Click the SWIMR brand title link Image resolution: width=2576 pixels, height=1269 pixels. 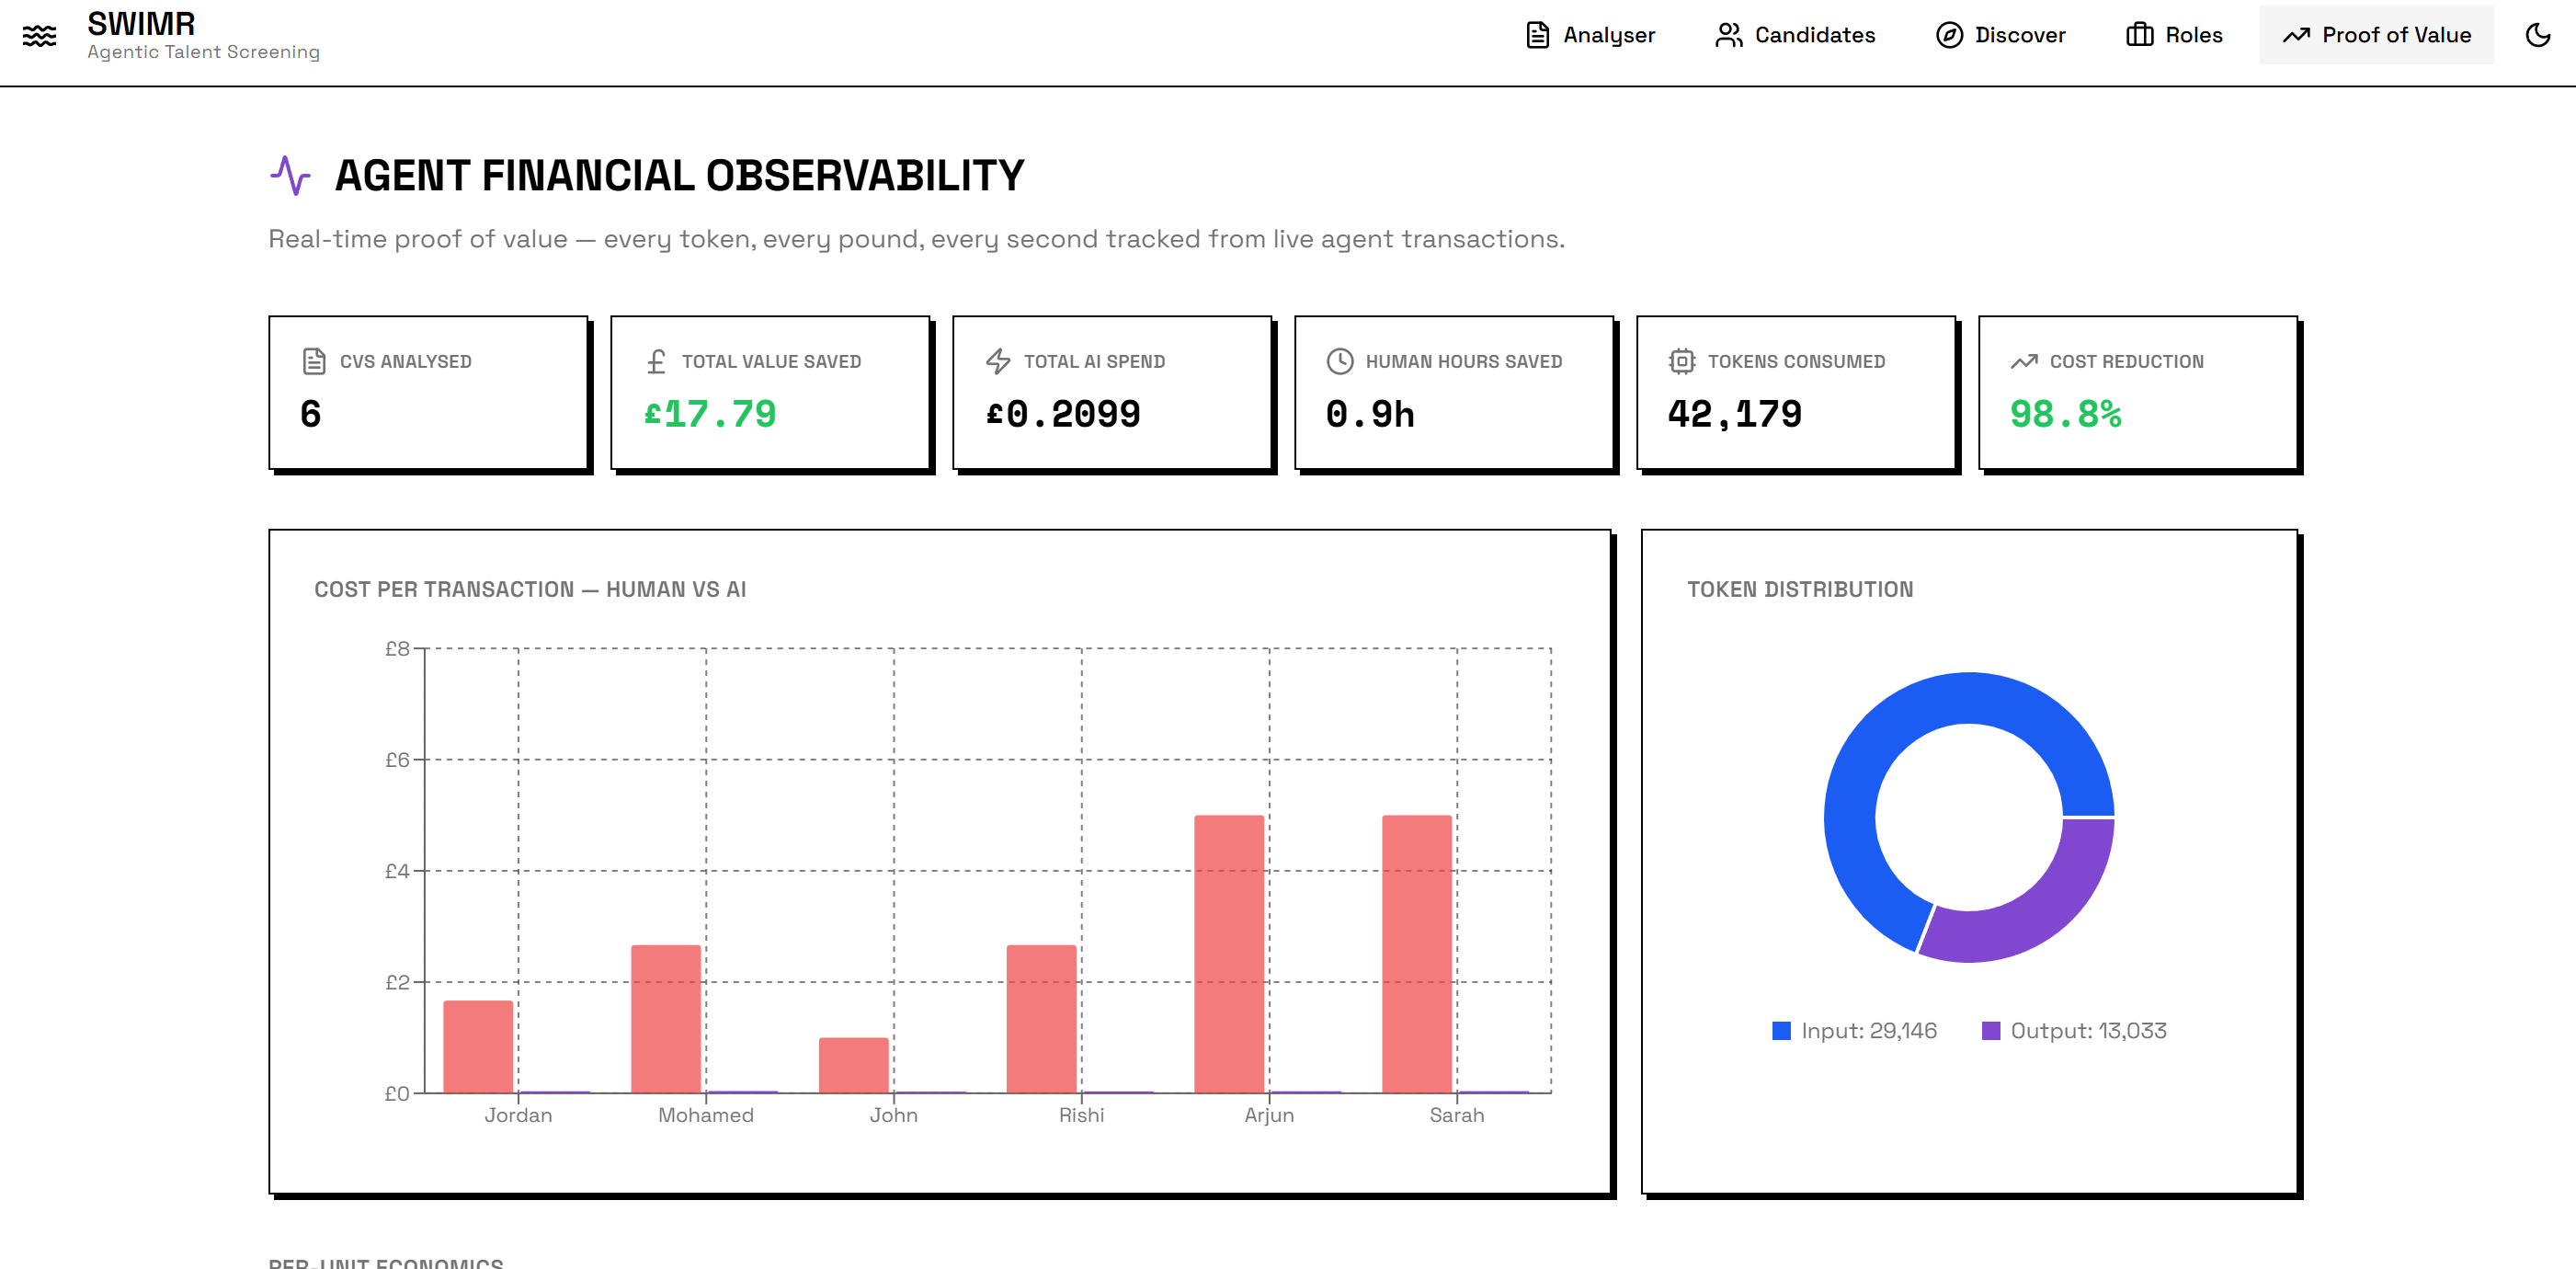[x=141, y=24]
